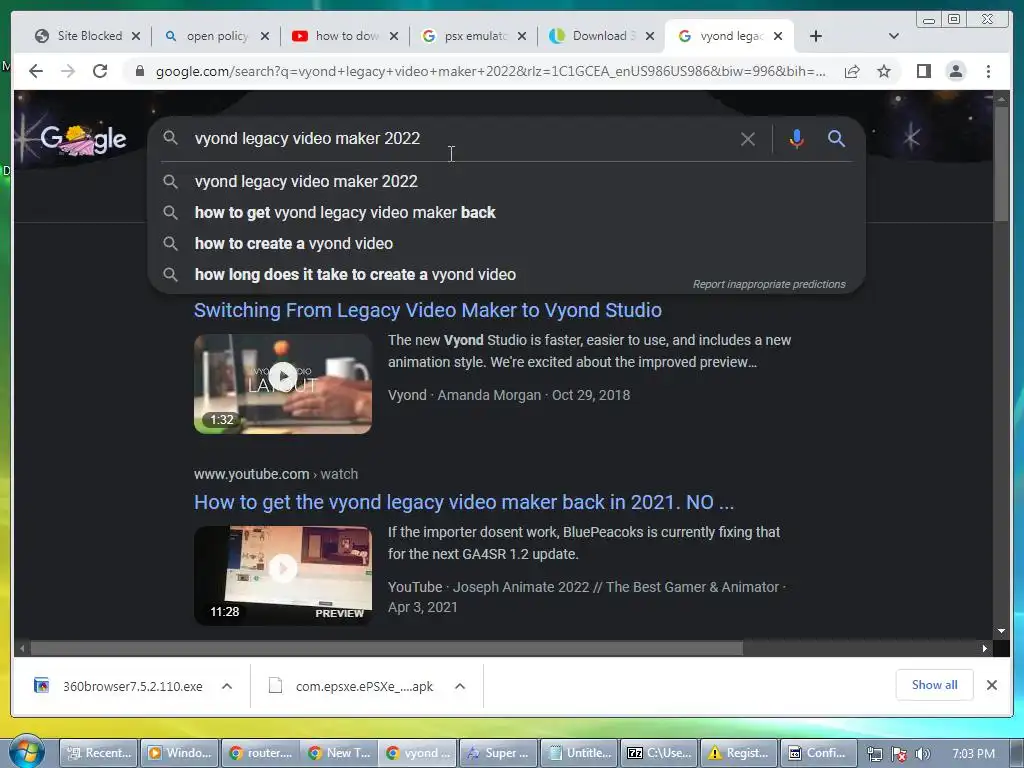Switch to Registry warning taskbar window

pyautogui.click(x=739, y=753)
